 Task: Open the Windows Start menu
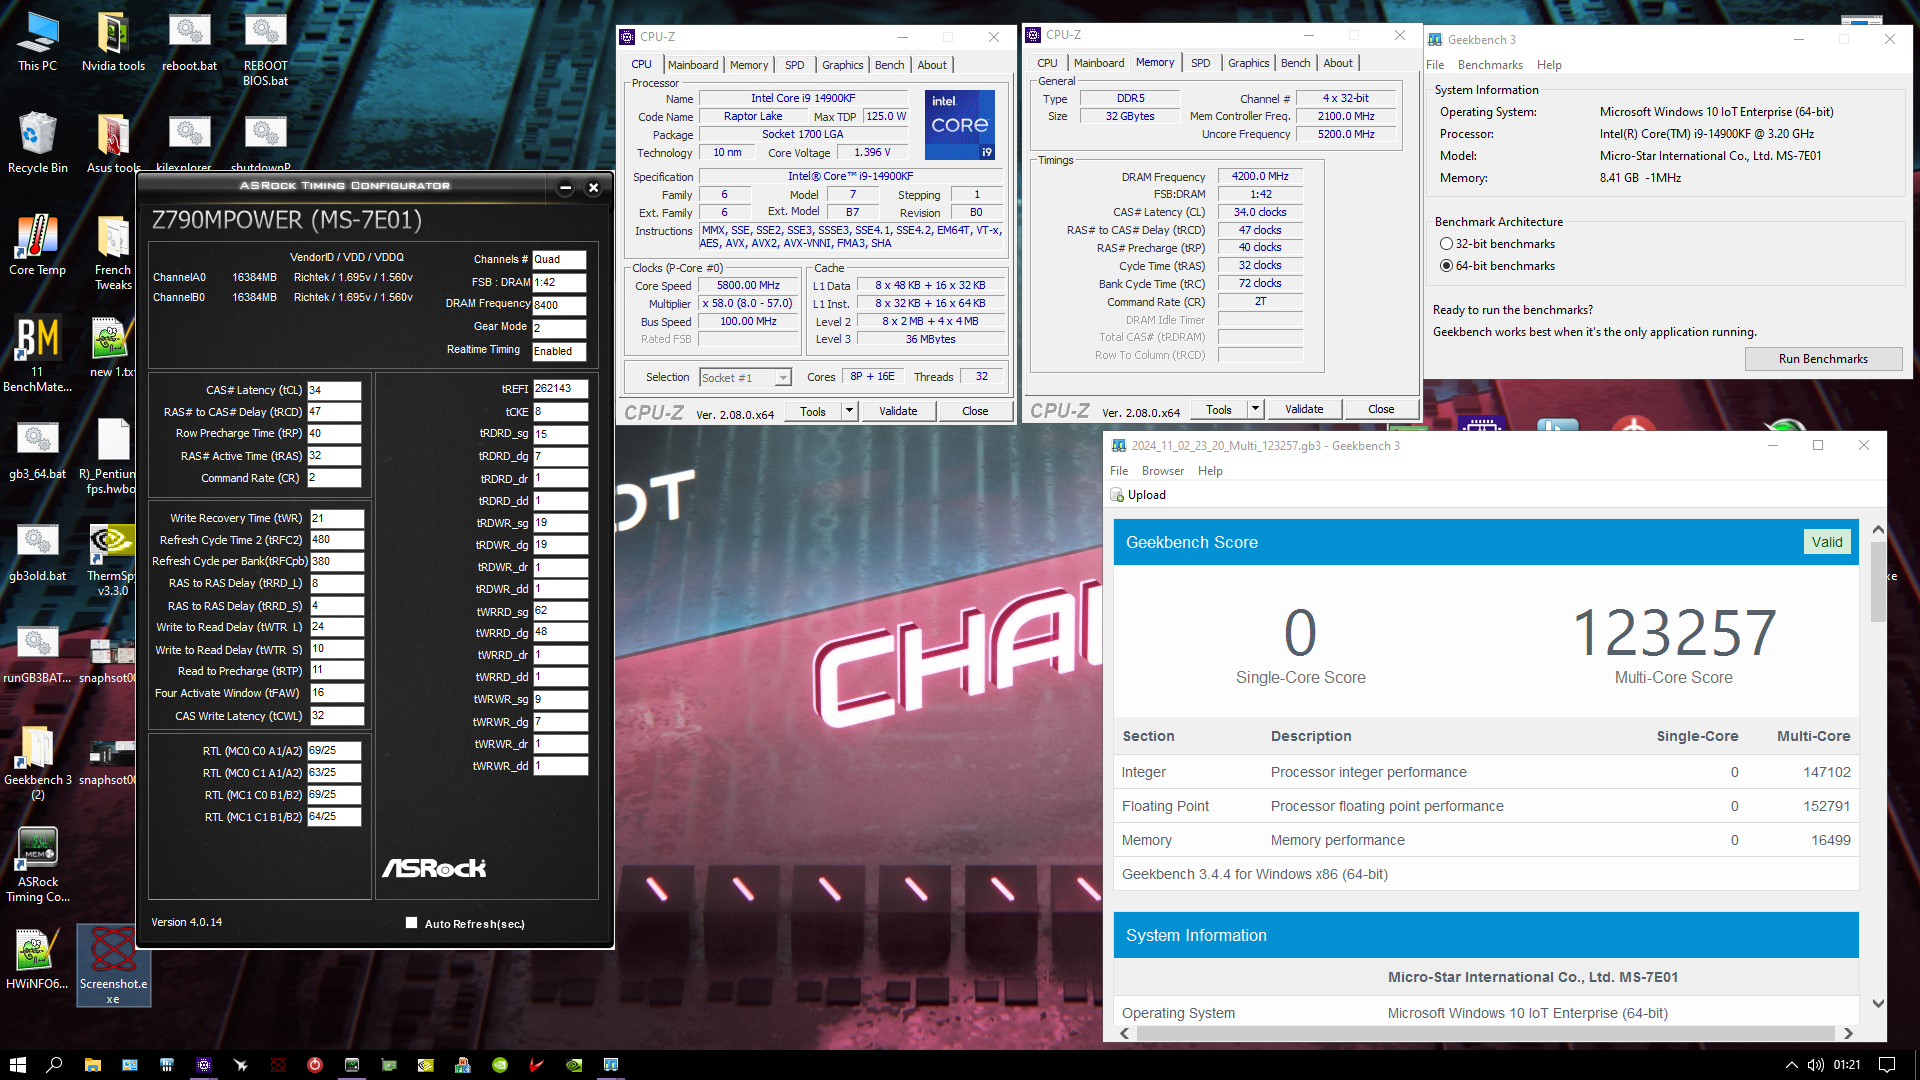tap(17, 1065)
